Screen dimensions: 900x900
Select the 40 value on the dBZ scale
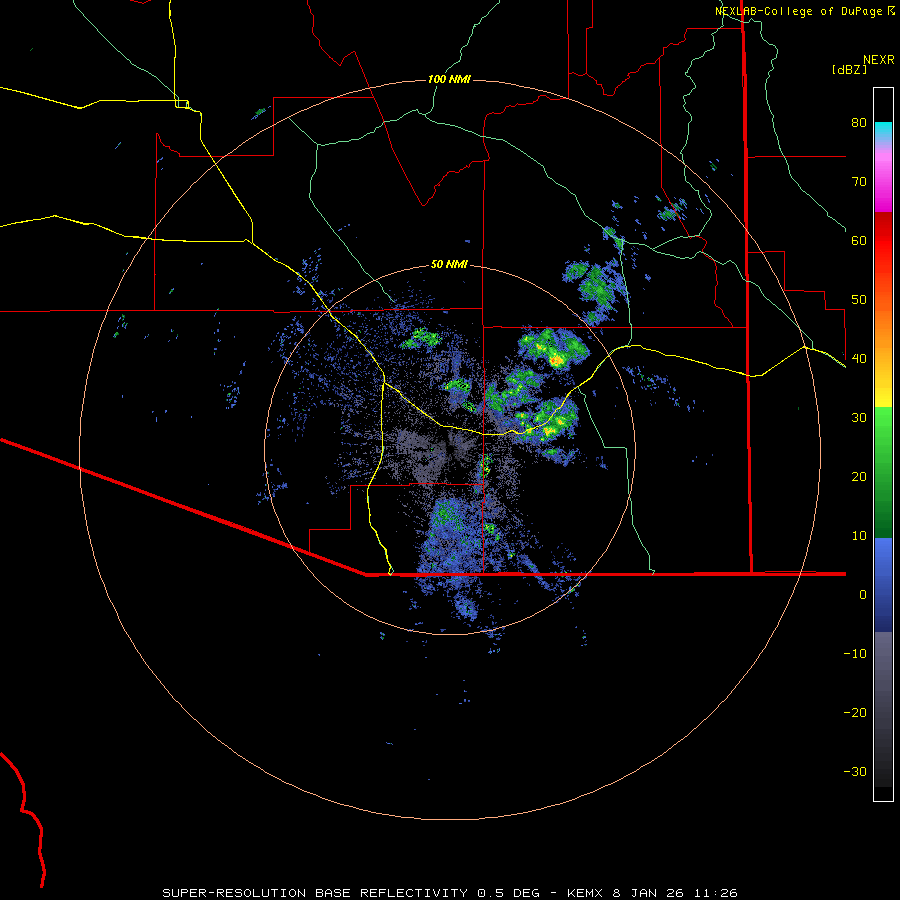click(x=859, y=358)
